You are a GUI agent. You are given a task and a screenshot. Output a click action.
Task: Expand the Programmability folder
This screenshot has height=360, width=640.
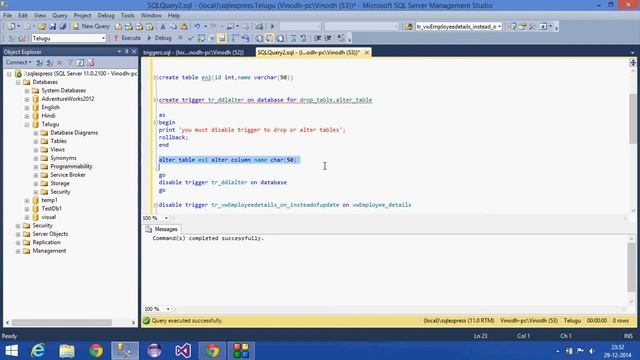pos(36,167)
